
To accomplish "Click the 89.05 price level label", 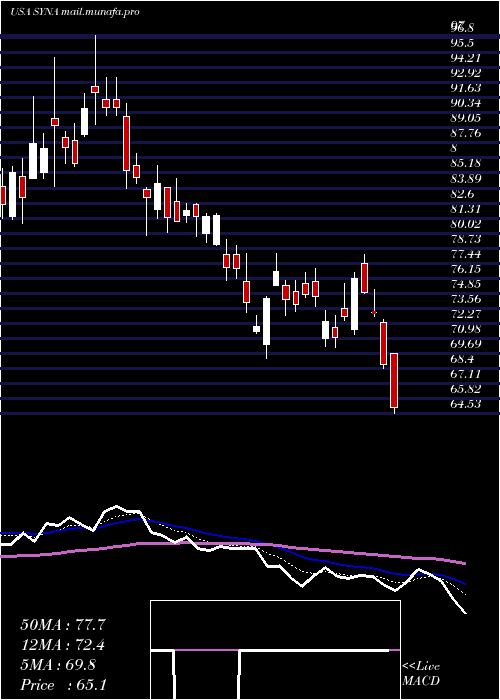I will (x=466, y=119).
